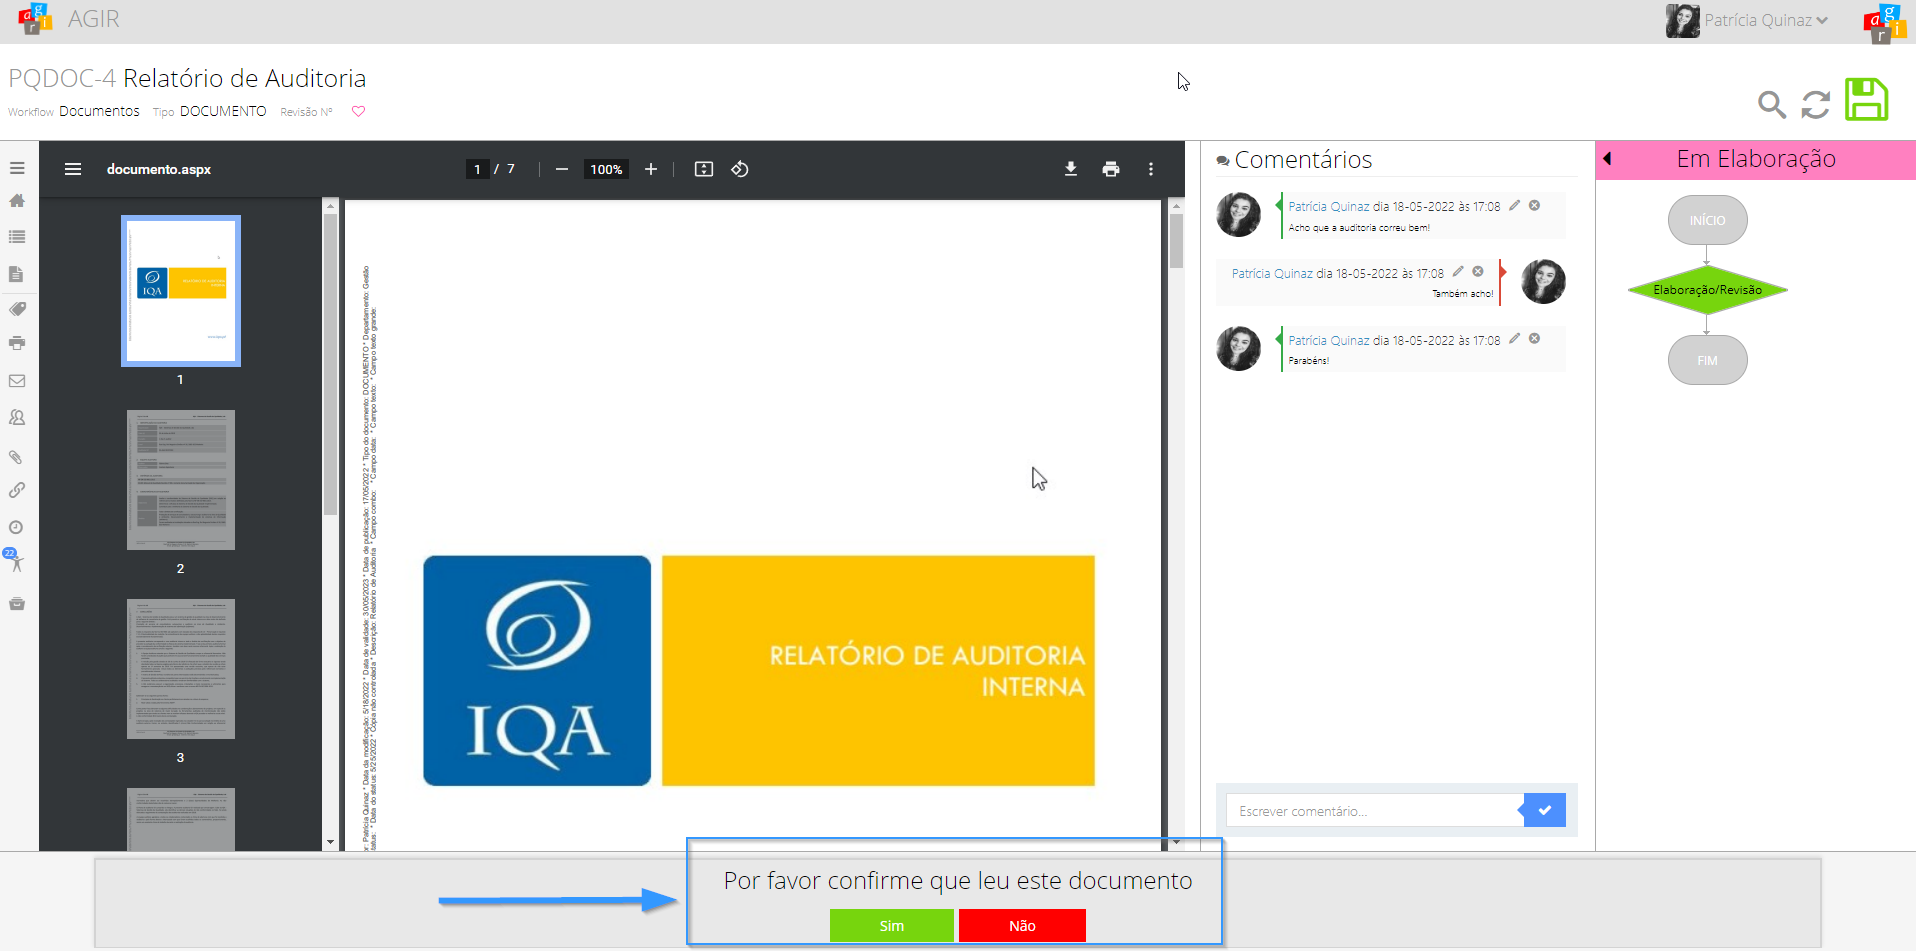
Task: Delete the 'Acho que a auditoria correu bem!' comment
Action: click(1535, 205)
